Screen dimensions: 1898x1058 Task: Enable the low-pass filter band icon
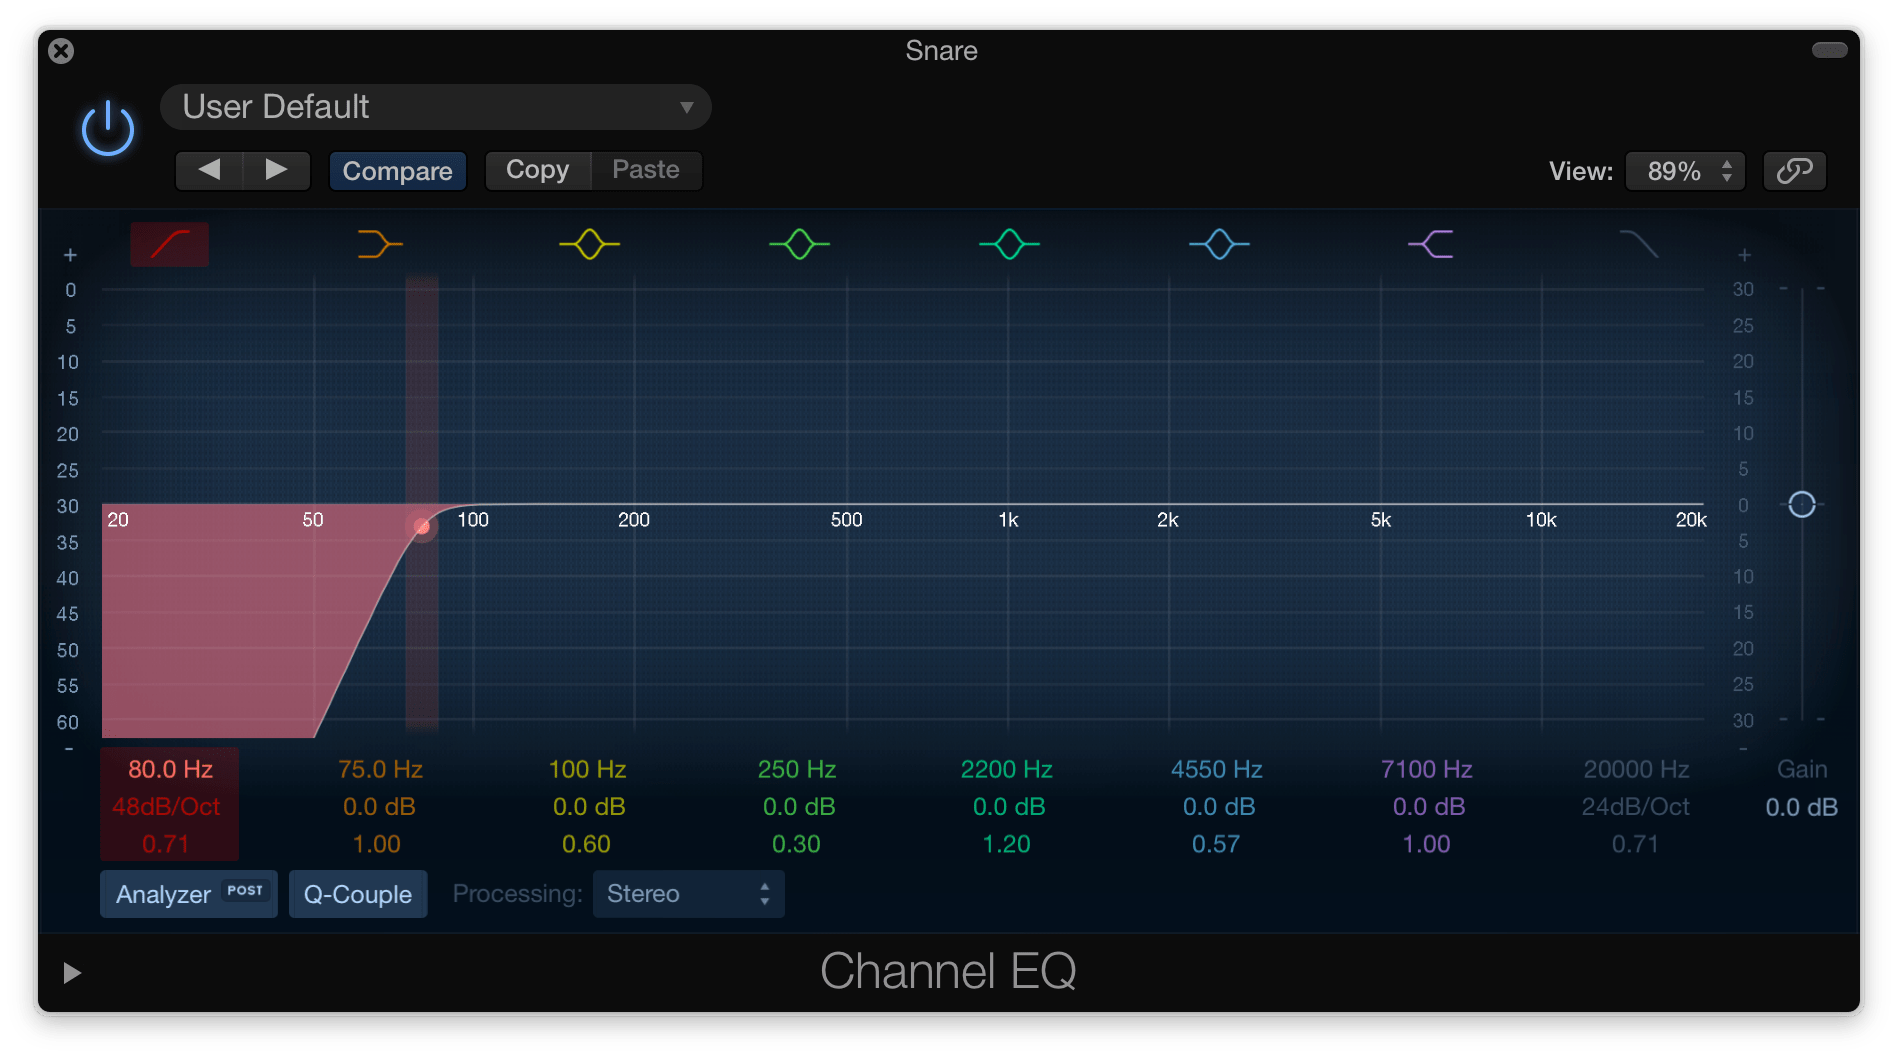pyautogui.click(x=1638, y=244)
